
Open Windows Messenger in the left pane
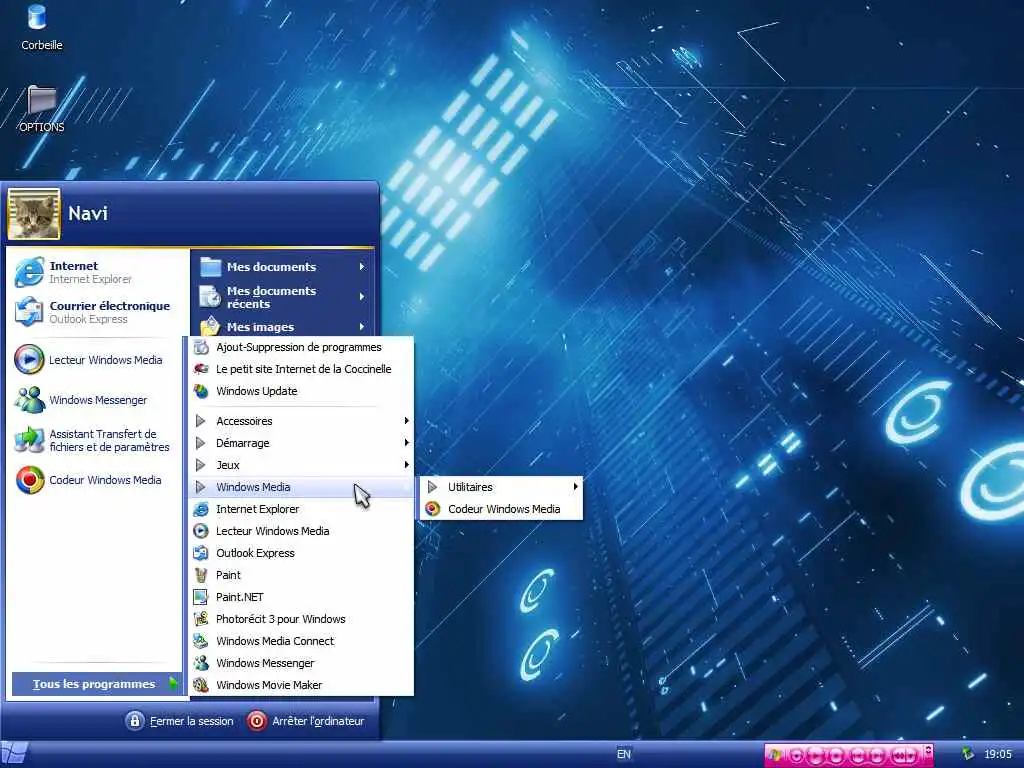(x=95, y=400)
